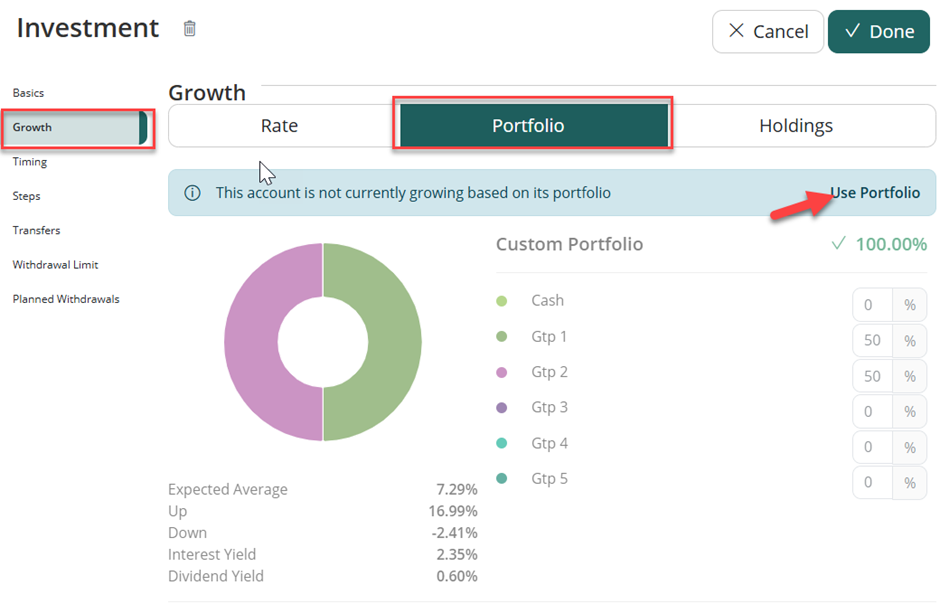Click the info icon in the blue banner
This screenshot has height=604, width=940.
coord(192,193)
